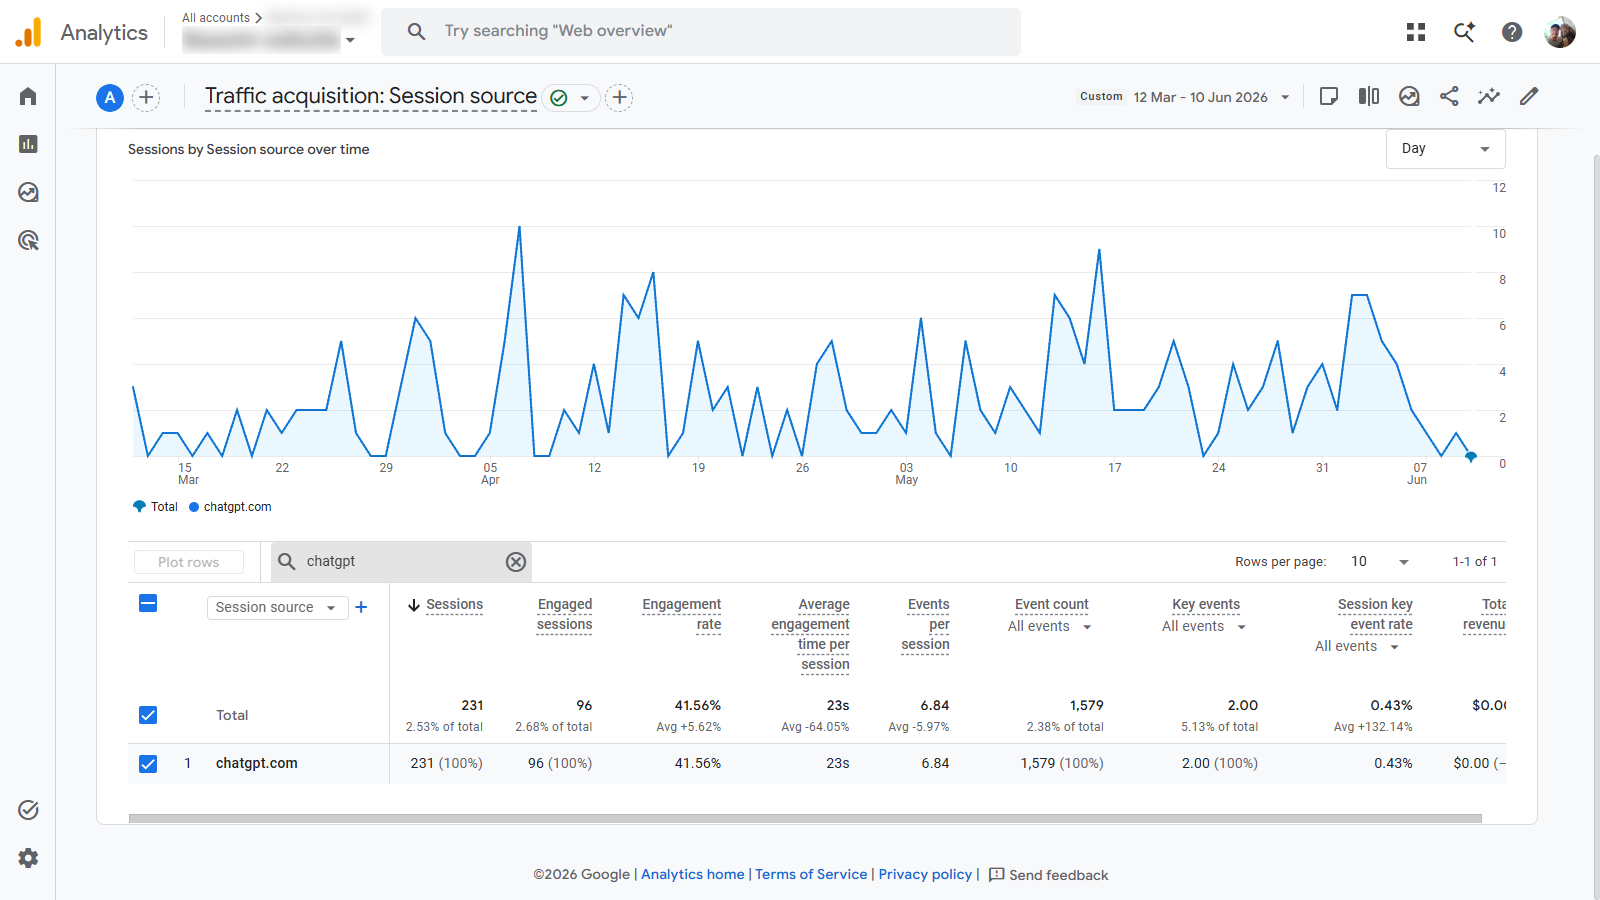Image resolution: width=1600 pixels, height=900 pixels.
Task: Click the Plot rows button
Action: pos(189,562)
